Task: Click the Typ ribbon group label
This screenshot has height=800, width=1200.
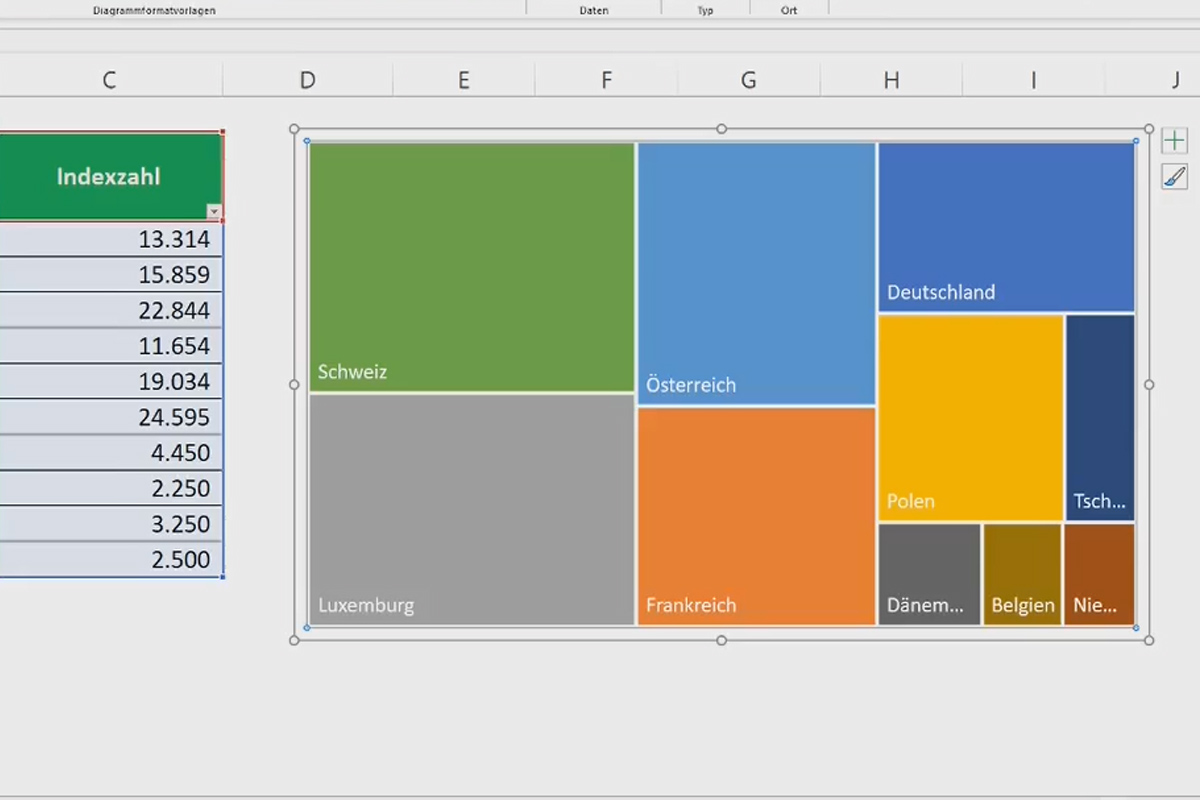Action: pyautogui.click(x=705, y=10)
